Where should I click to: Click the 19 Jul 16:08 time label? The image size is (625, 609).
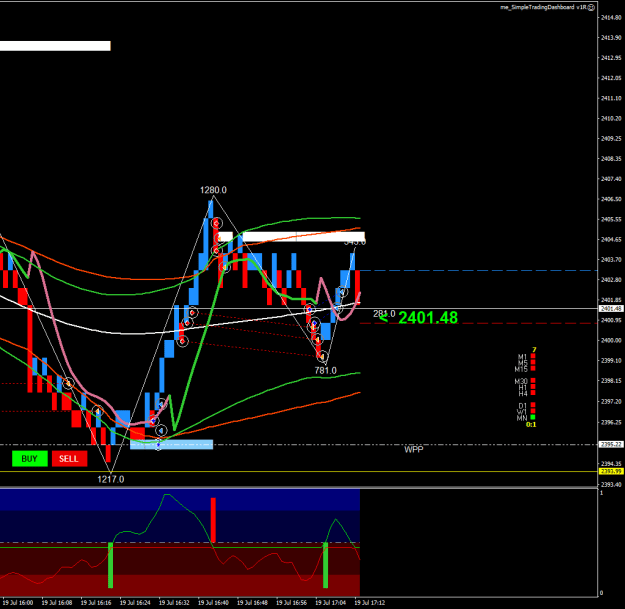coord(57,603)
